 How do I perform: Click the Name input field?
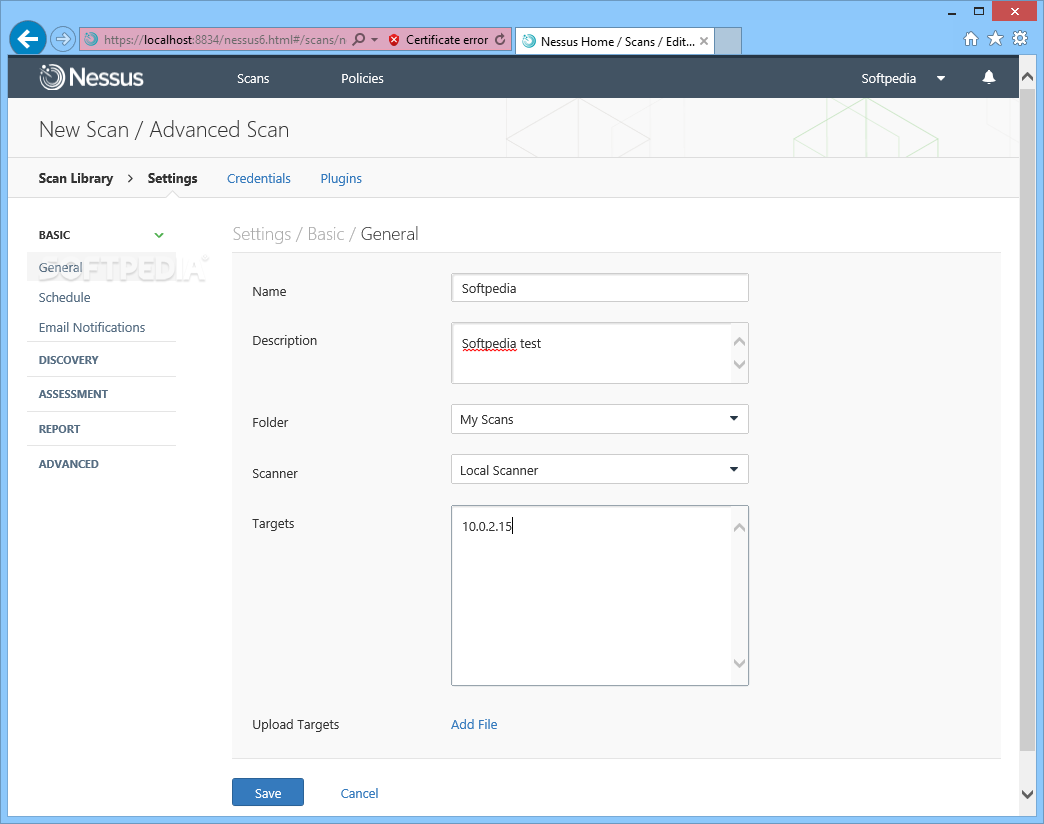pyautogui.click(x=600, y=288)
